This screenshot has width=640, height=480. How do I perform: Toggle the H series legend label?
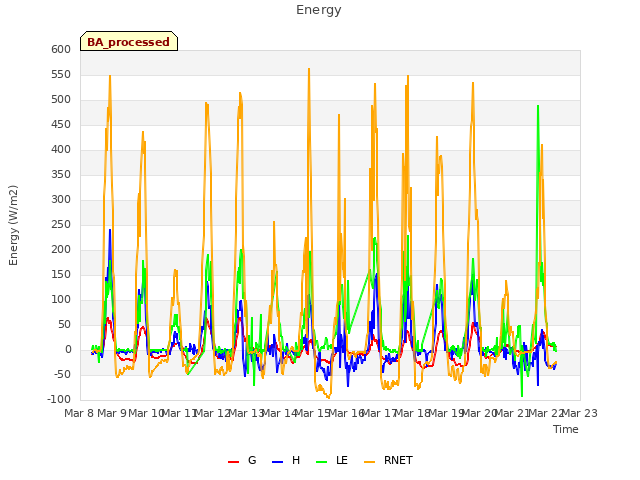pos(296,460)
